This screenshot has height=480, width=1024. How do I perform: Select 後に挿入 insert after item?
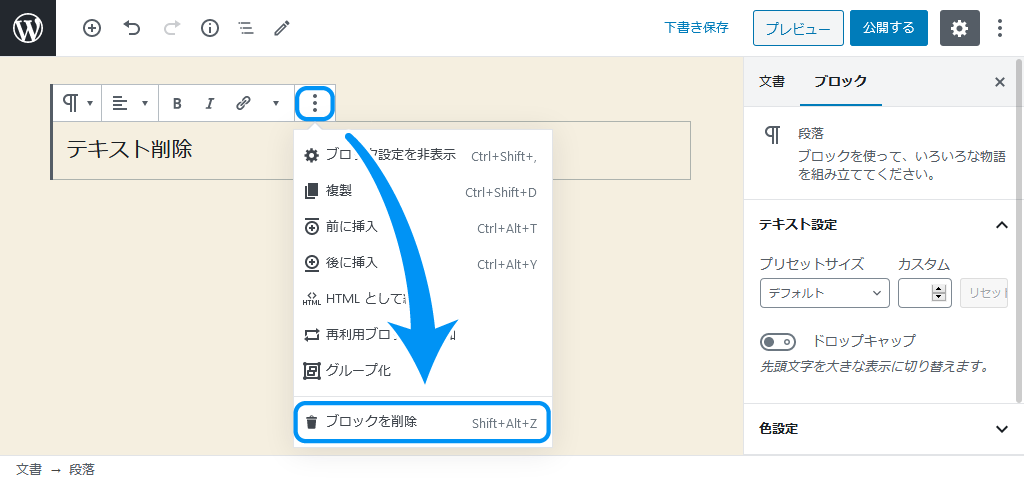pyautogui.click(x=423, y=263)
